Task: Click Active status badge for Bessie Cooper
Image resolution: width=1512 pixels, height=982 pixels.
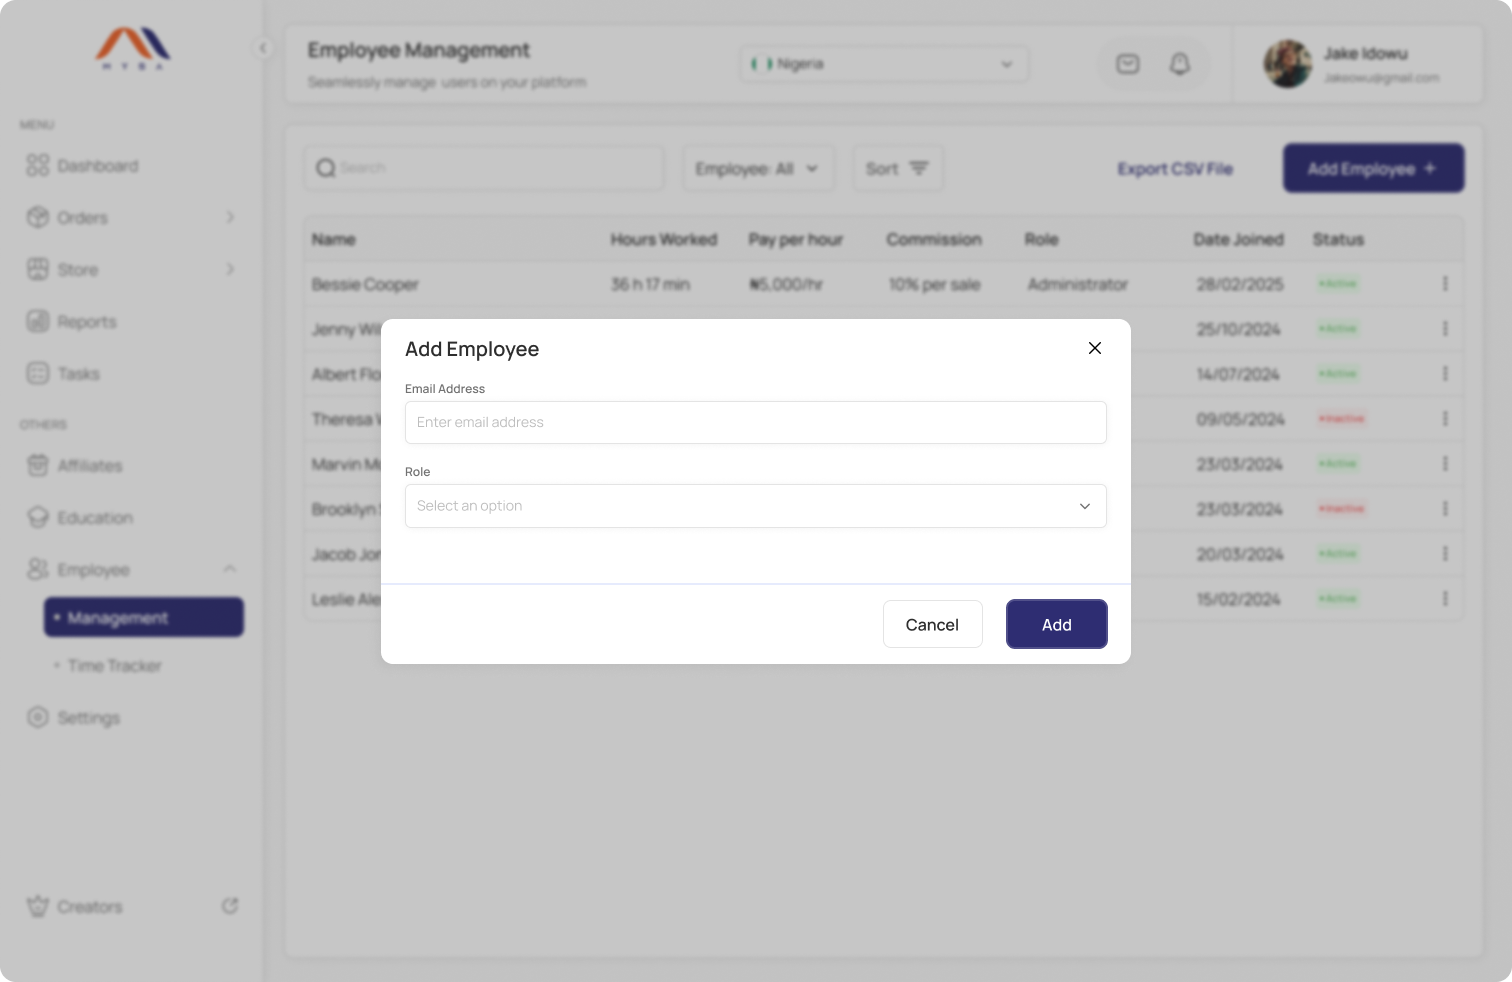Action: point(1337,284)
